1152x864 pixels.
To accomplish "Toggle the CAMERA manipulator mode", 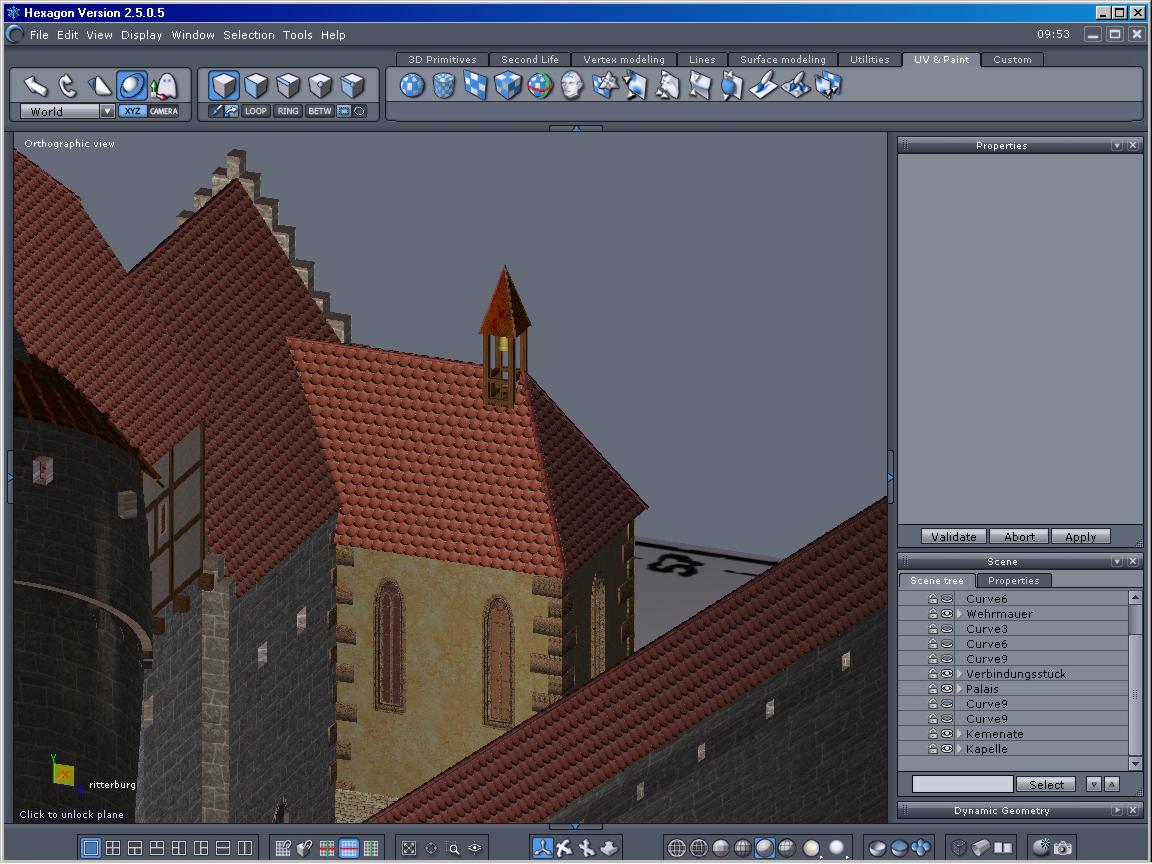I will click(x=164, y=111).
